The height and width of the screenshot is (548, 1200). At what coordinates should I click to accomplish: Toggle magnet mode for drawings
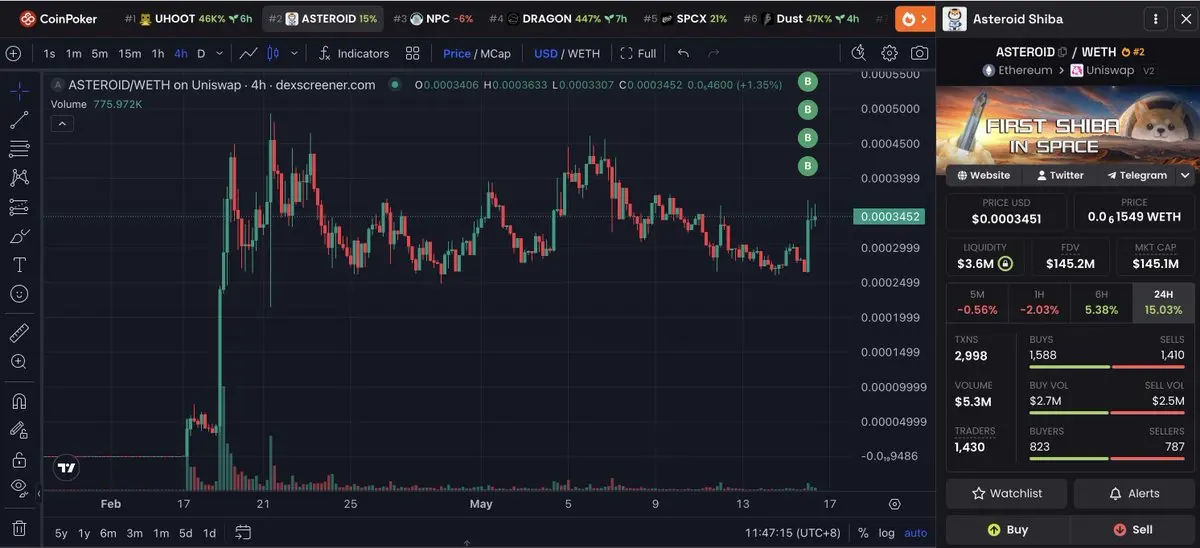click(19, 401)
